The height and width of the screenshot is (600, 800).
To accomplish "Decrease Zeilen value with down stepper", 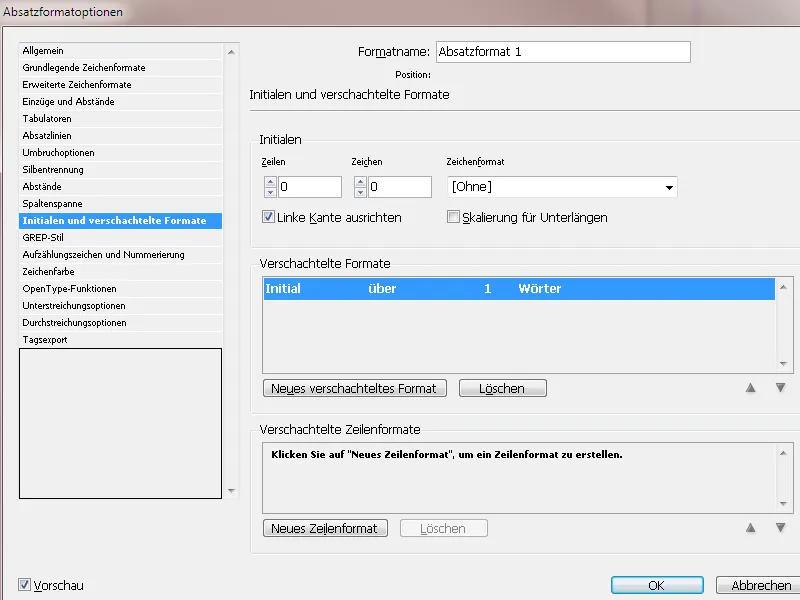I will click(x=270, y=192).
